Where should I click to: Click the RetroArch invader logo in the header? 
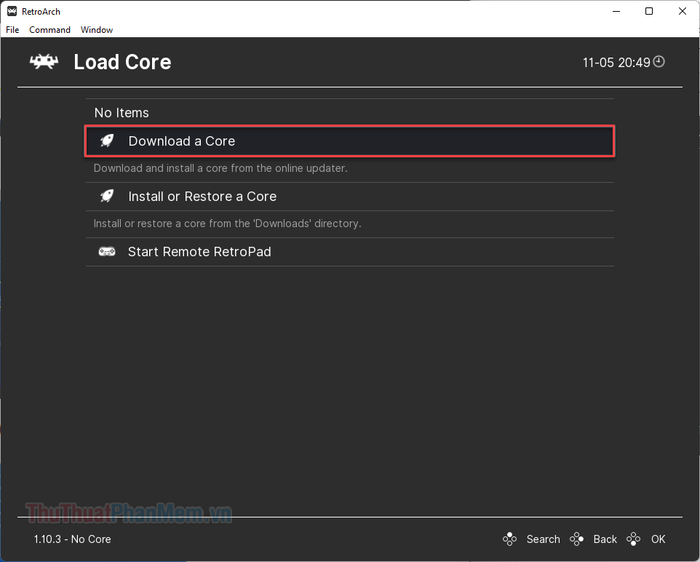(x=44, y=62)
